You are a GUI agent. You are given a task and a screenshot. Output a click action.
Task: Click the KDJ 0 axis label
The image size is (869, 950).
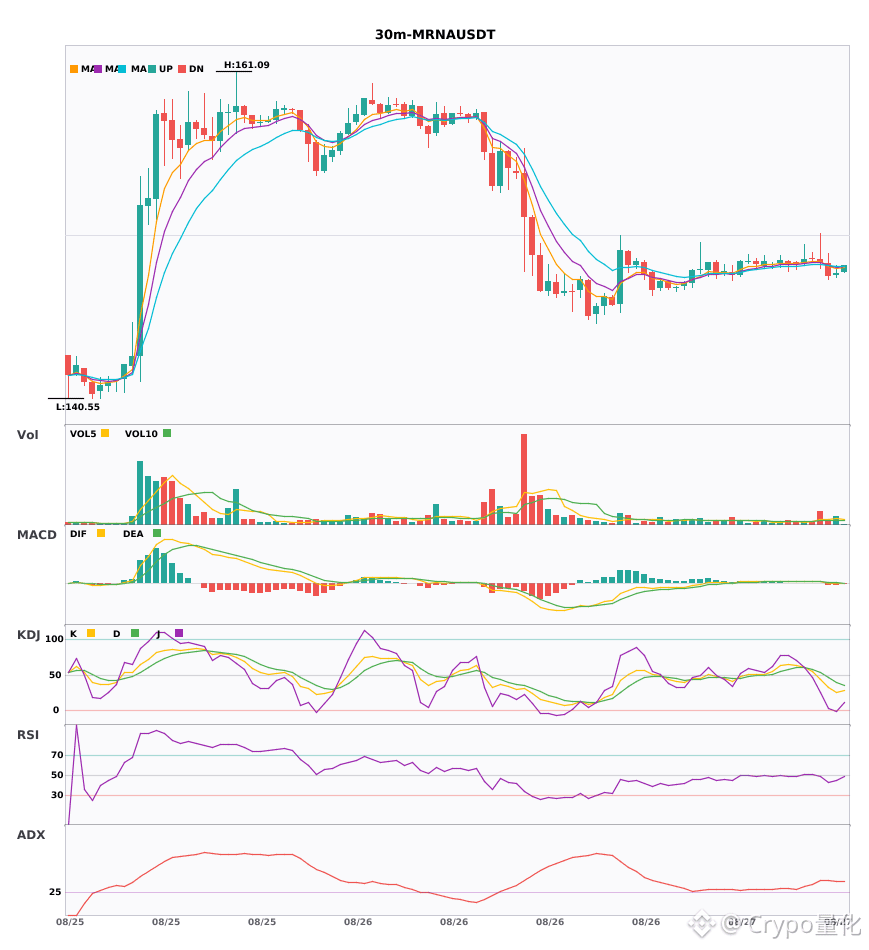pos(56,710)
